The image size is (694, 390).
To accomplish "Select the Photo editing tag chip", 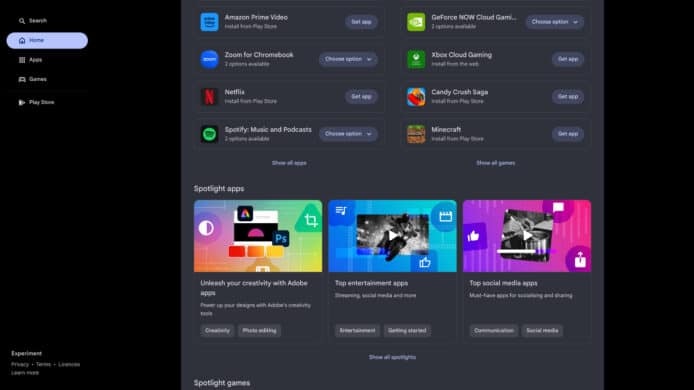I will coord(259,331).
